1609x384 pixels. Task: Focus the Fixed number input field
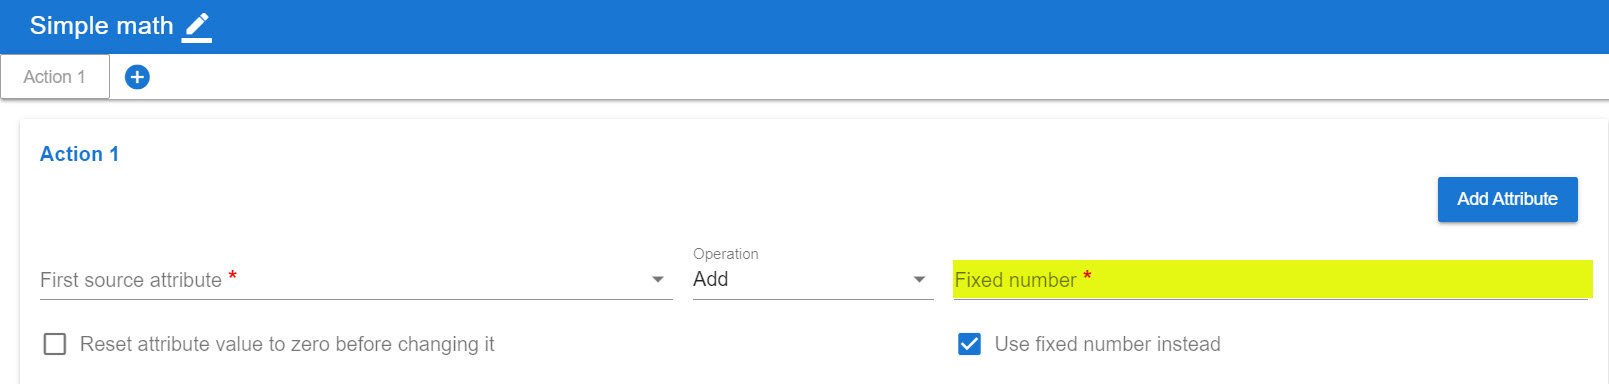click(x=1272, y=280)
